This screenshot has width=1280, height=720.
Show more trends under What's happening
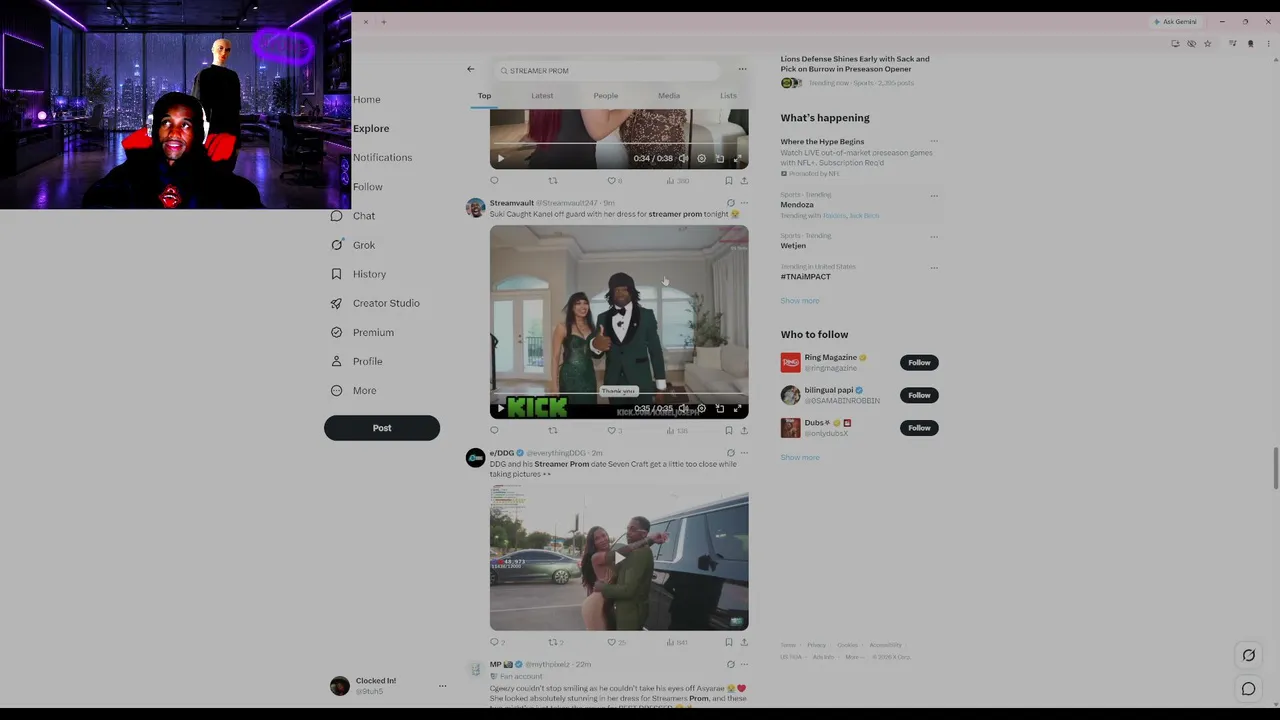(800, 301)
